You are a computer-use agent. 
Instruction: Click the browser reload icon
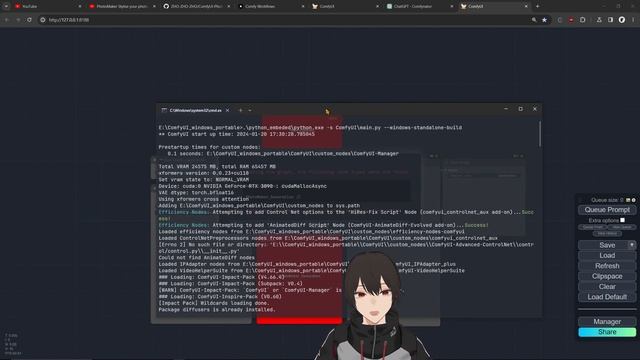pos(29,20)
